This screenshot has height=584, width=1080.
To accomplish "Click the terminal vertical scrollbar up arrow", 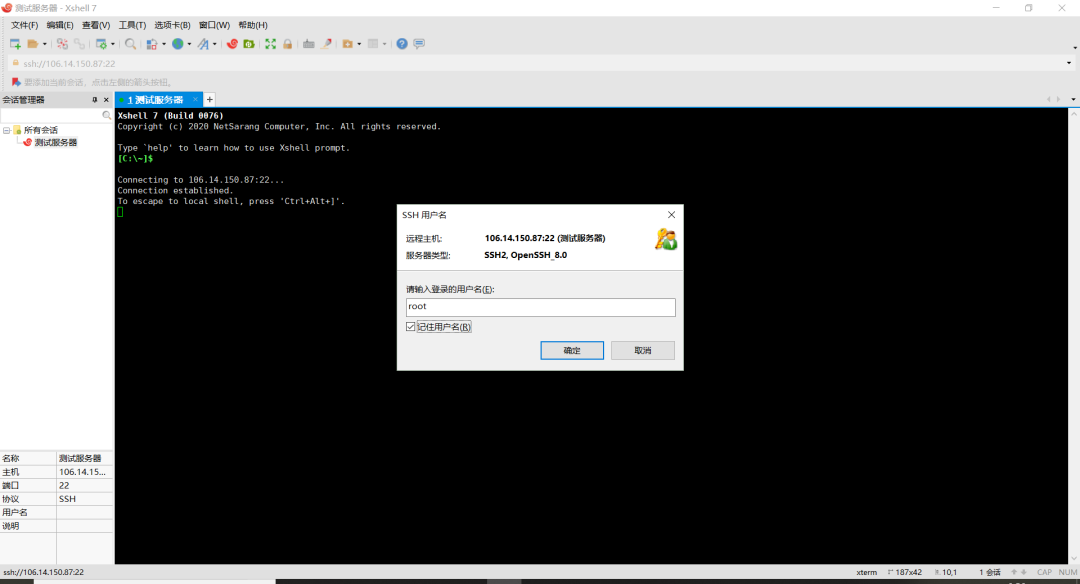I will coord(1074,113).
